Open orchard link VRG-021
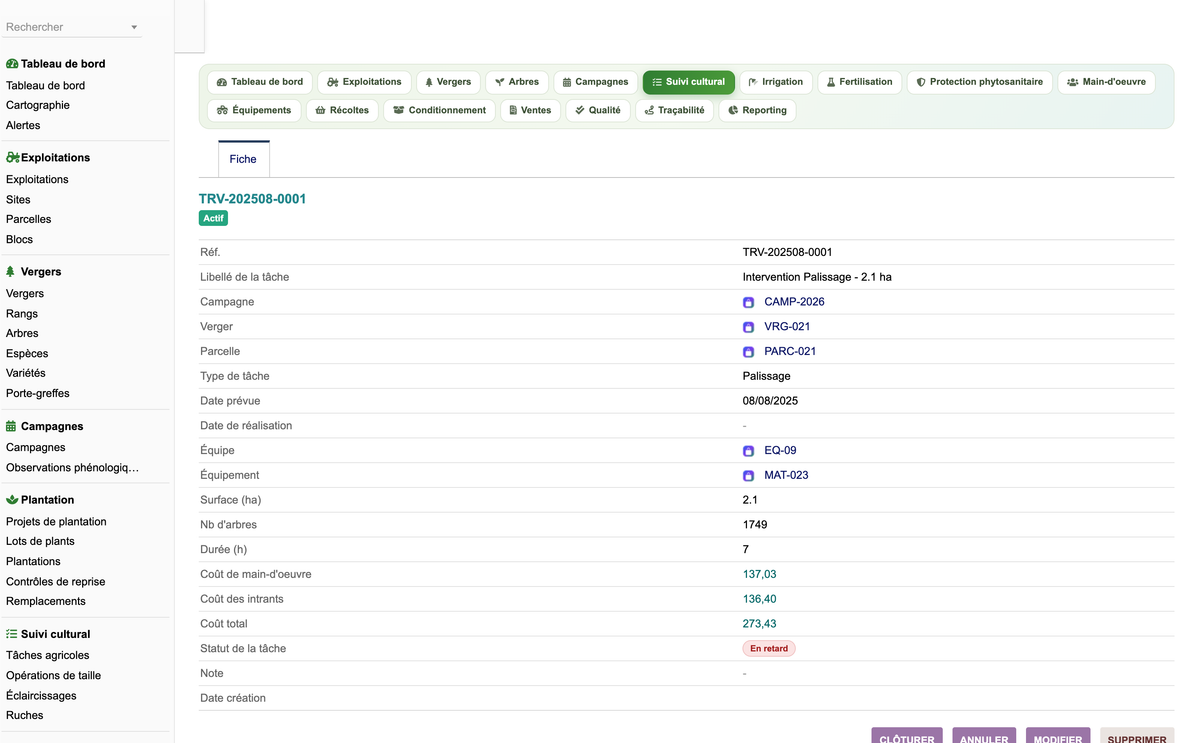Image resolution: width=1200 pixels, height=743 pixels. click(x=787, y=327)
